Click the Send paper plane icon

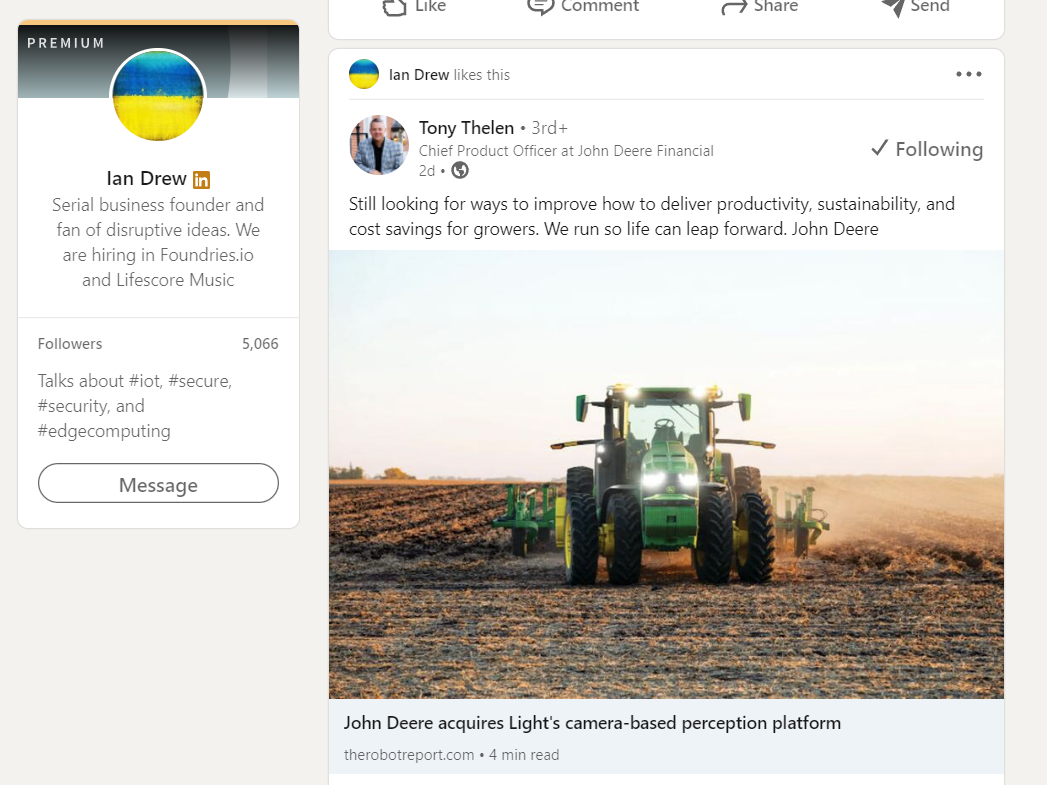(x=893, y=6)
